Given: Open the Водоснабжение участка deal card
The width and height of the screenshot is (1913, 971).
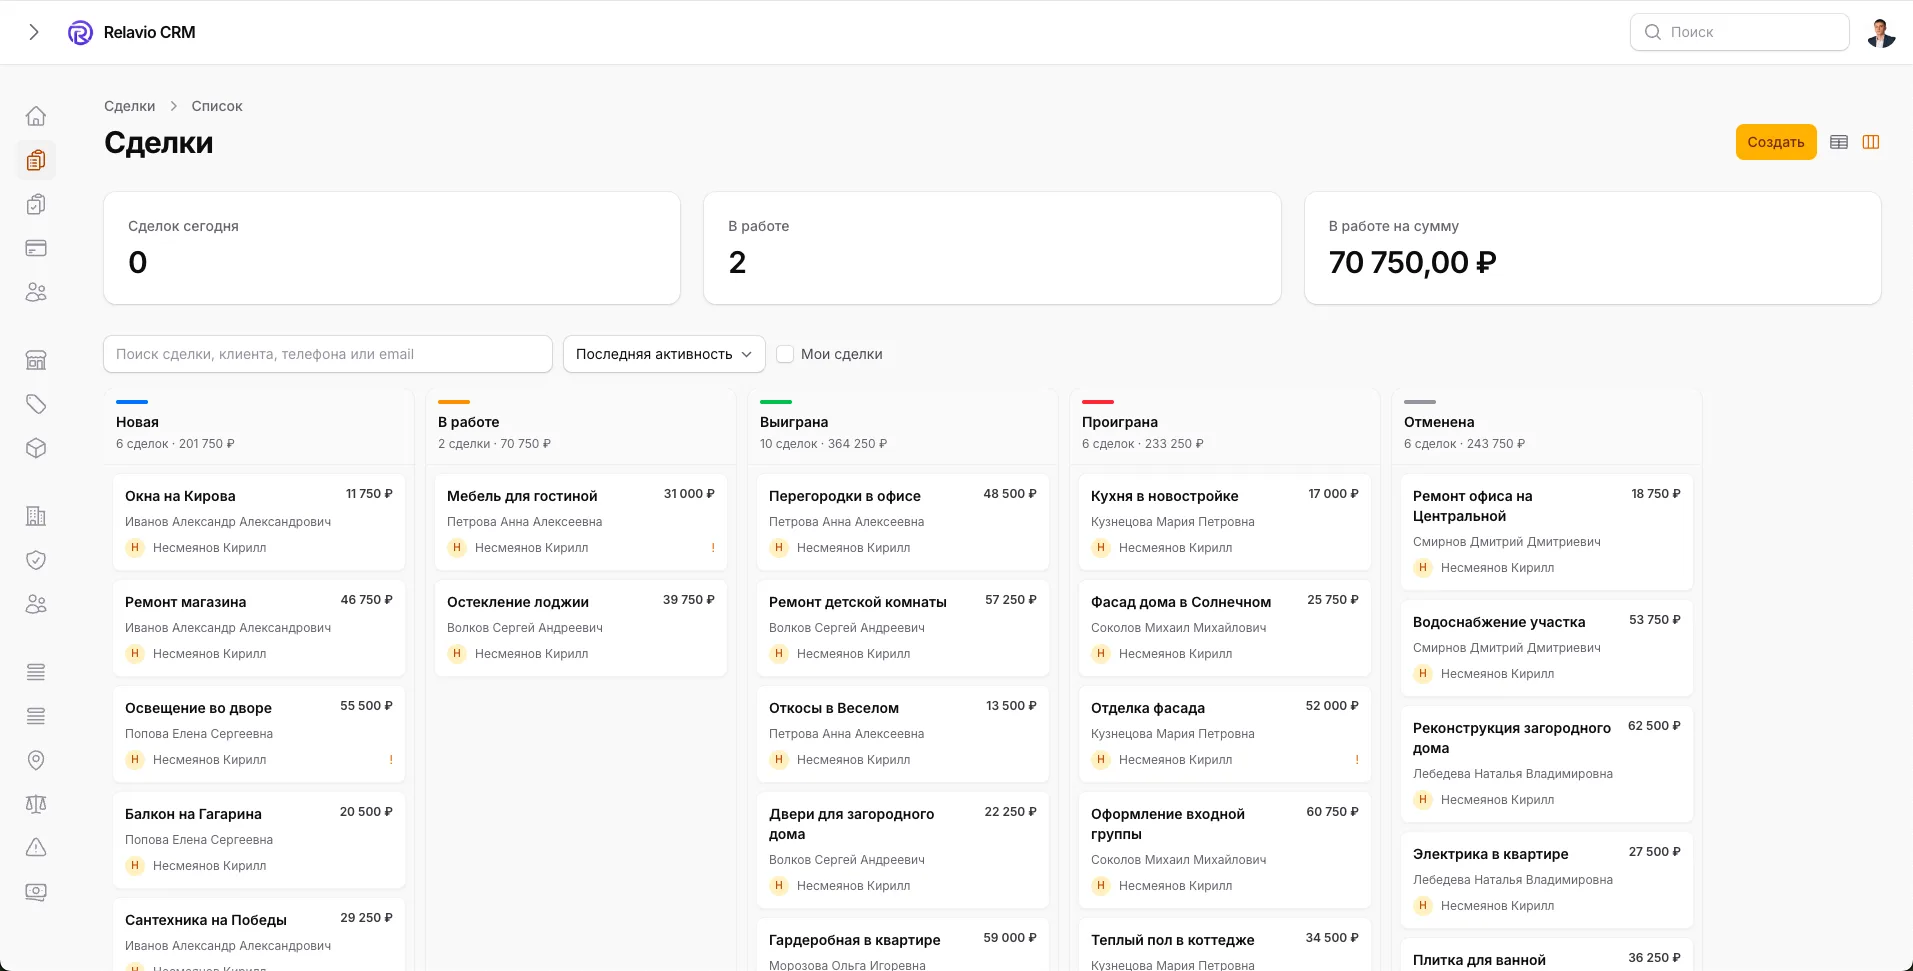Looking at the screenshot, I should pyautogui.click(x=1547, y=648).
